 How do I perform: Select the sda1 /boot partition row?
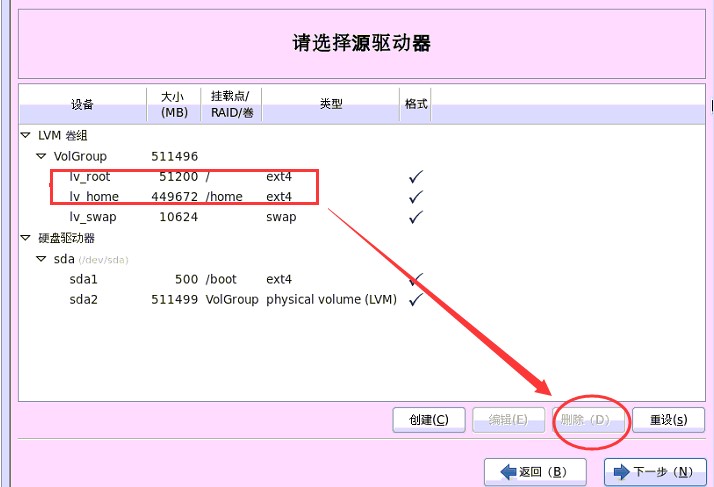85,279
